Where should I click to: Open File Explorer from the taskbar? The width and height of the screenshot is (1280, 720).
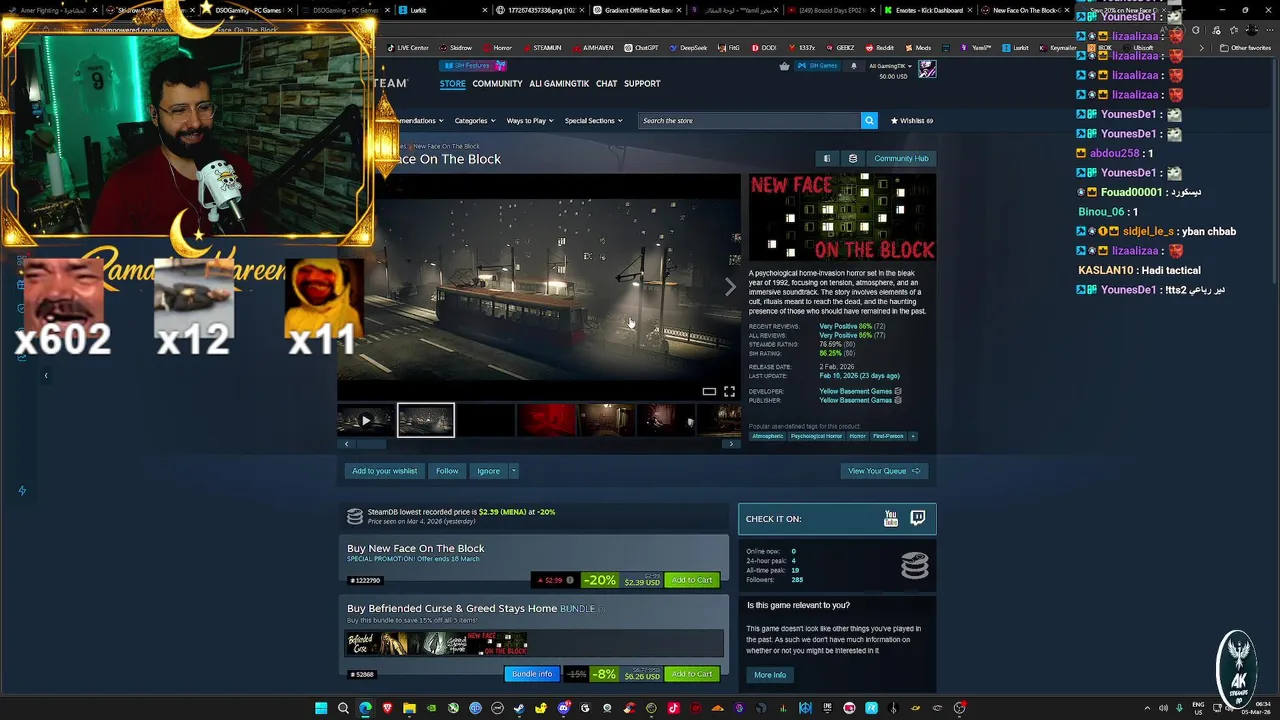[409, 708]
